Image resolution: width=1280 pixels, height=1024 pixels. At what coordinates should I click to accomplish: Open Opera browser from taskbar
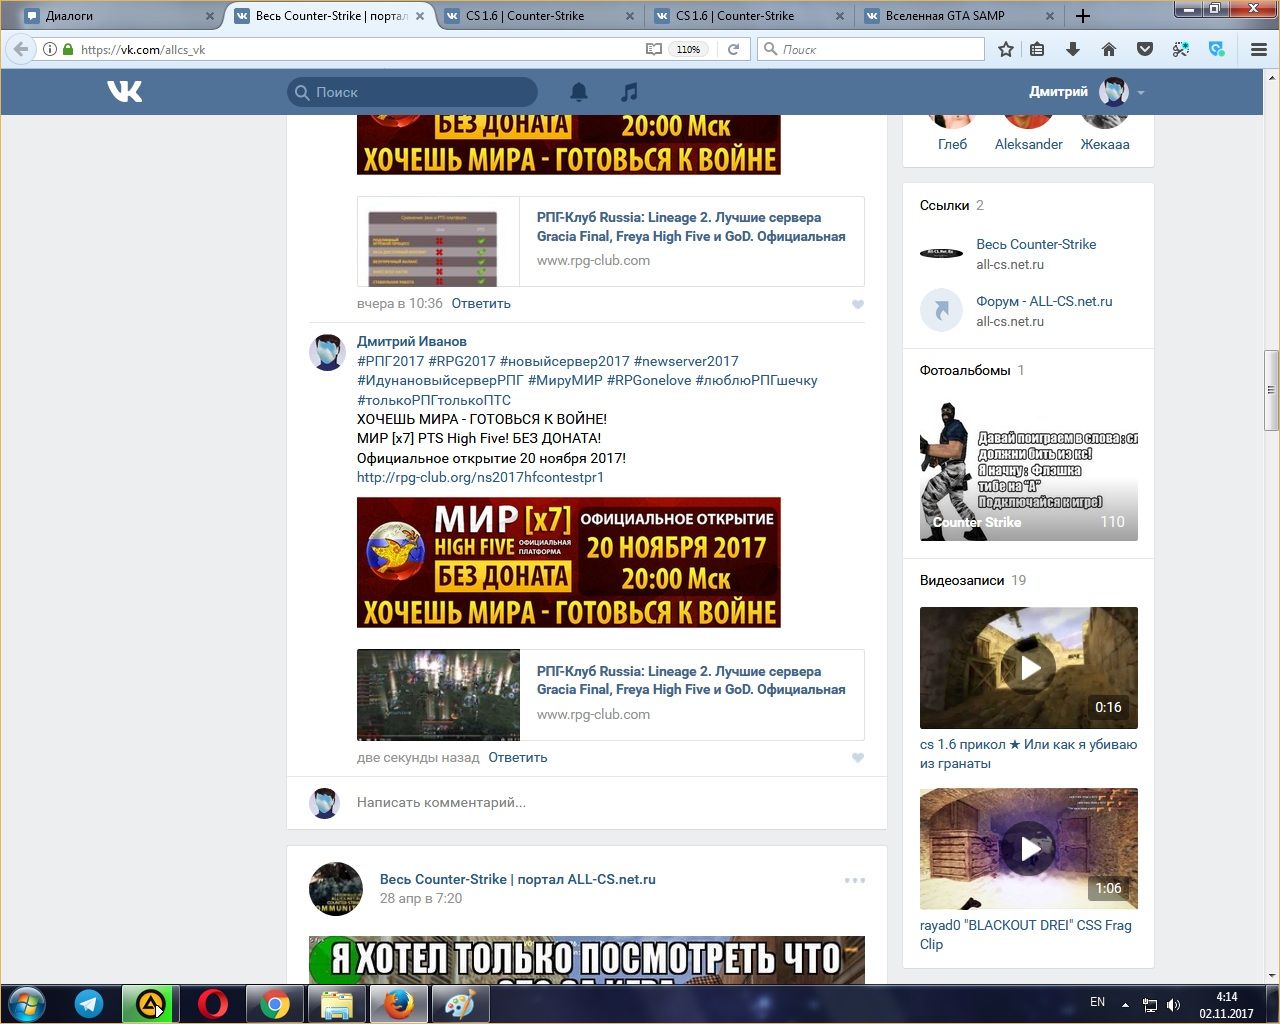pyautogui.click(x=212, y=1004)
